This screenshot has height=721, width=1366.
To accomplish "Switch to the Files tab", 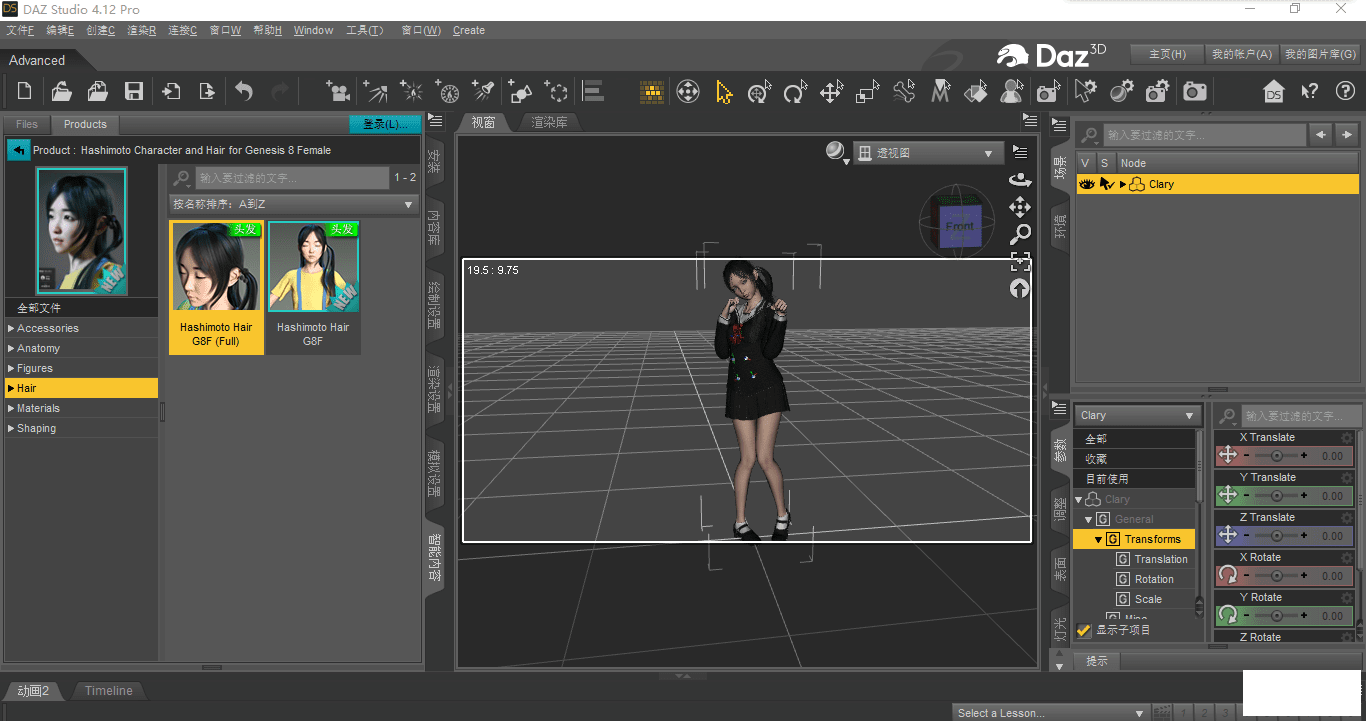I will click(27, 124).
